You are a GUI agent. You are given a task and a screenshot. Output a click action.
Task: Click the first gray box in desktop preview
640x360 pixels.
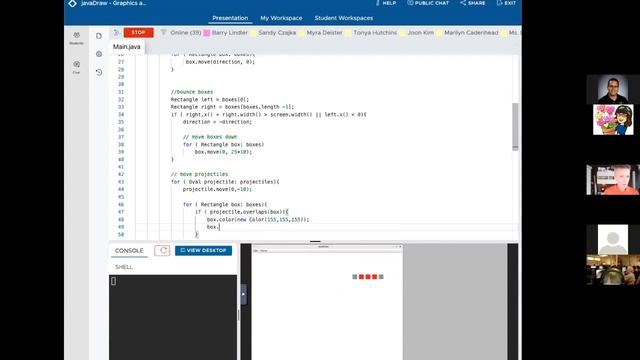tap(355, 277)
